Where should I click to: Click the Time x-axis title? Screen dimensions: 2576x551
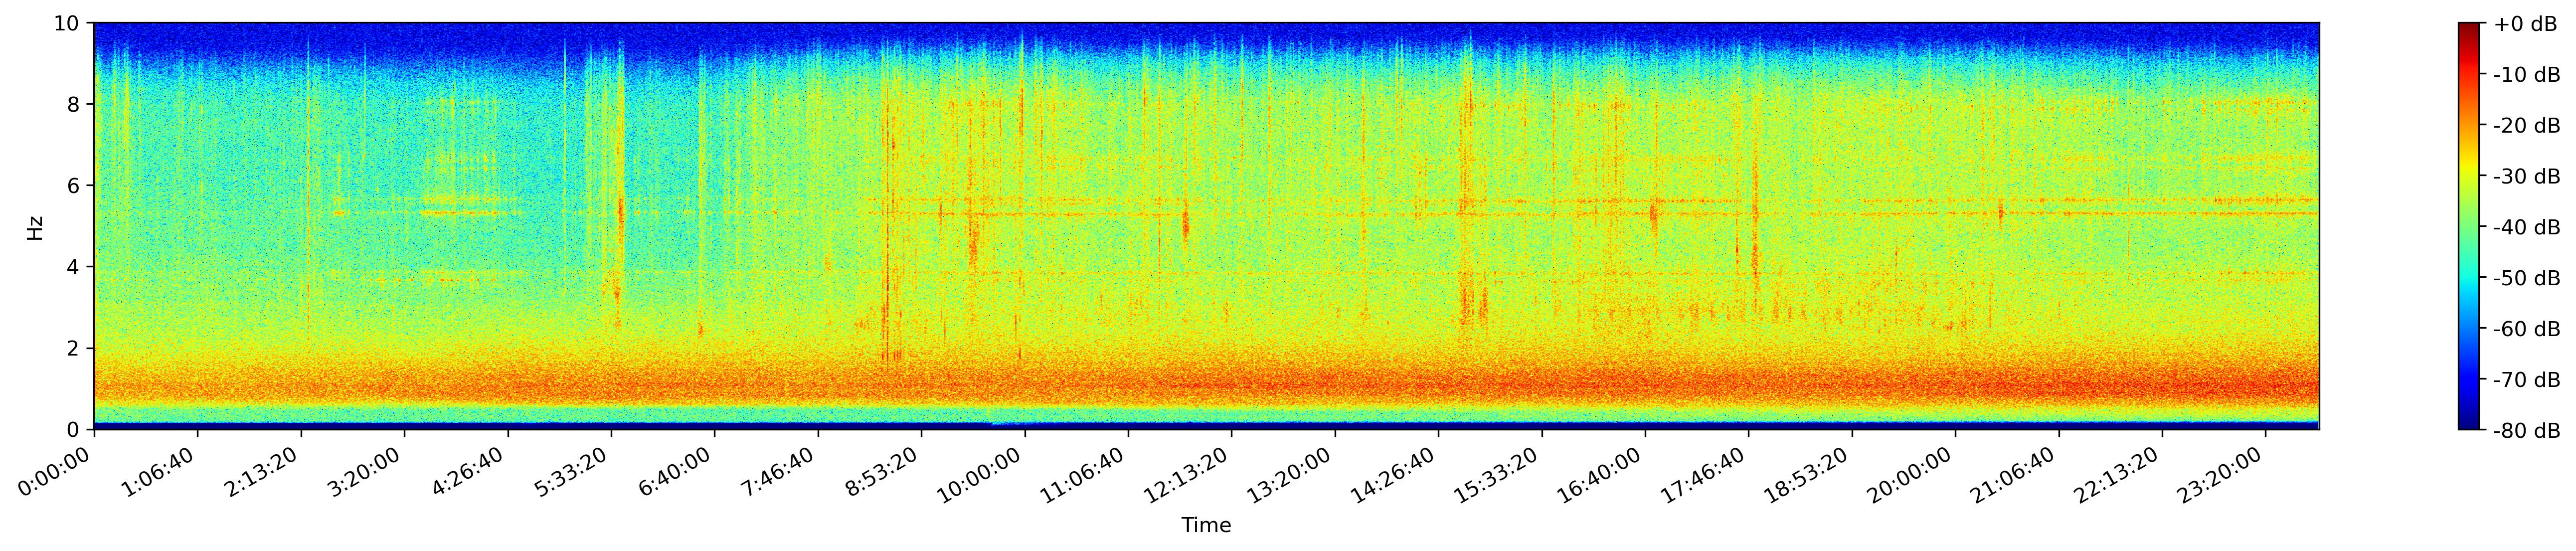point(1206,525)
